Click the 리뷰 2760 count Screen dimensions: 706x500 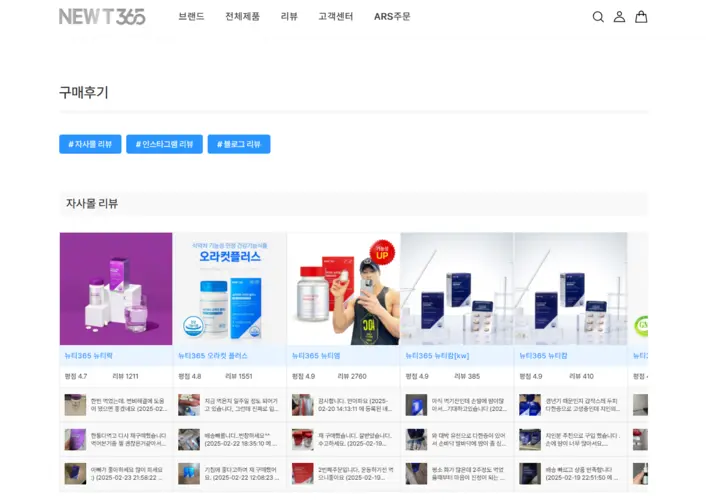click(352, 376)
